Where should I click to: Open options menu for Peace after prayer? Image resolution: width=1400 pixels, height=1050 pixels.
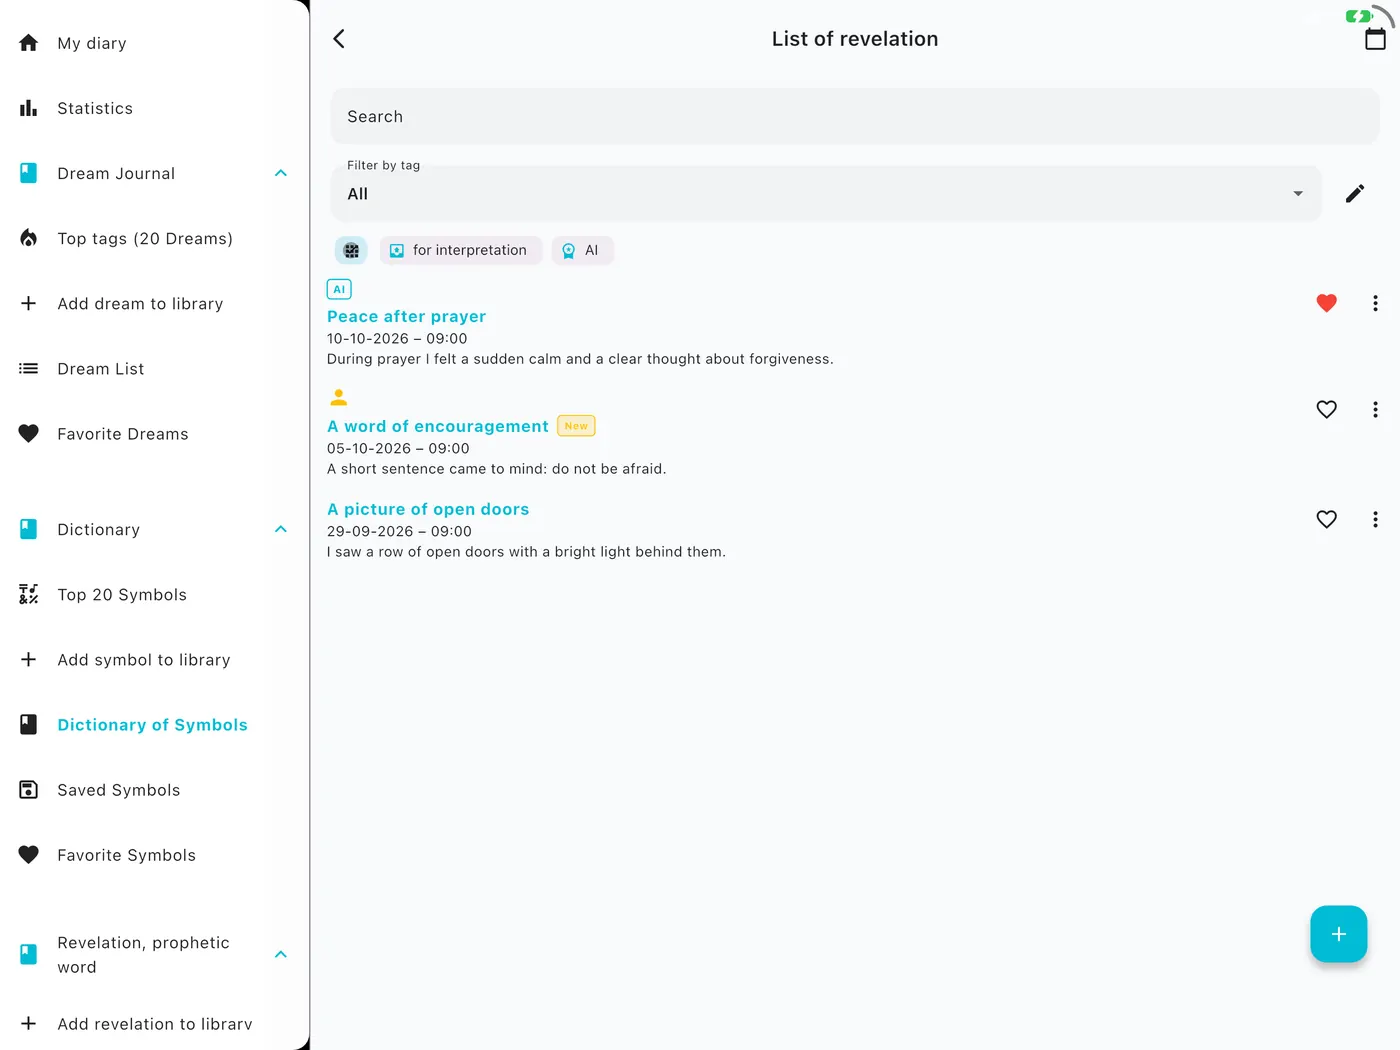point(1375,303)
